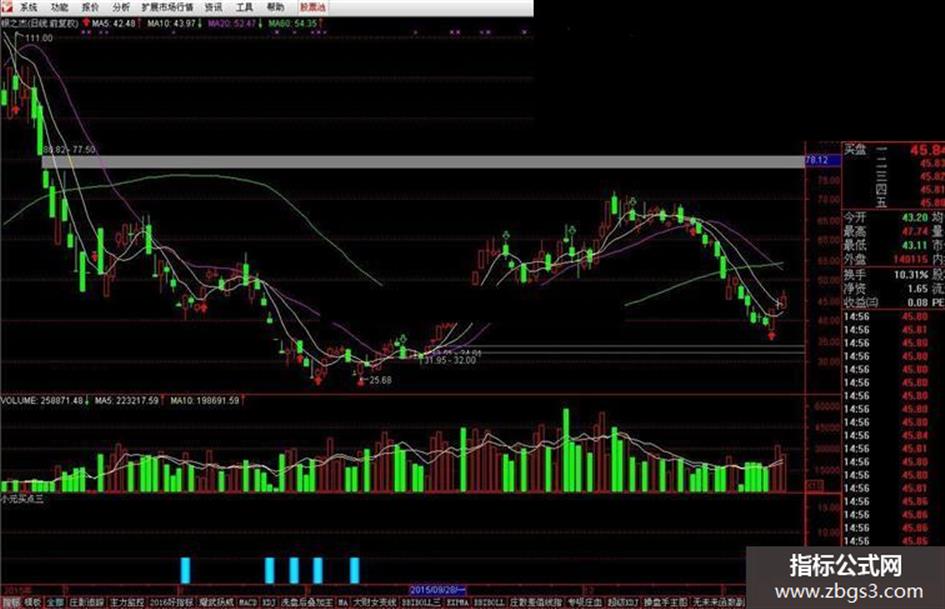Open the 帮助 menu

tap(275, 7)
